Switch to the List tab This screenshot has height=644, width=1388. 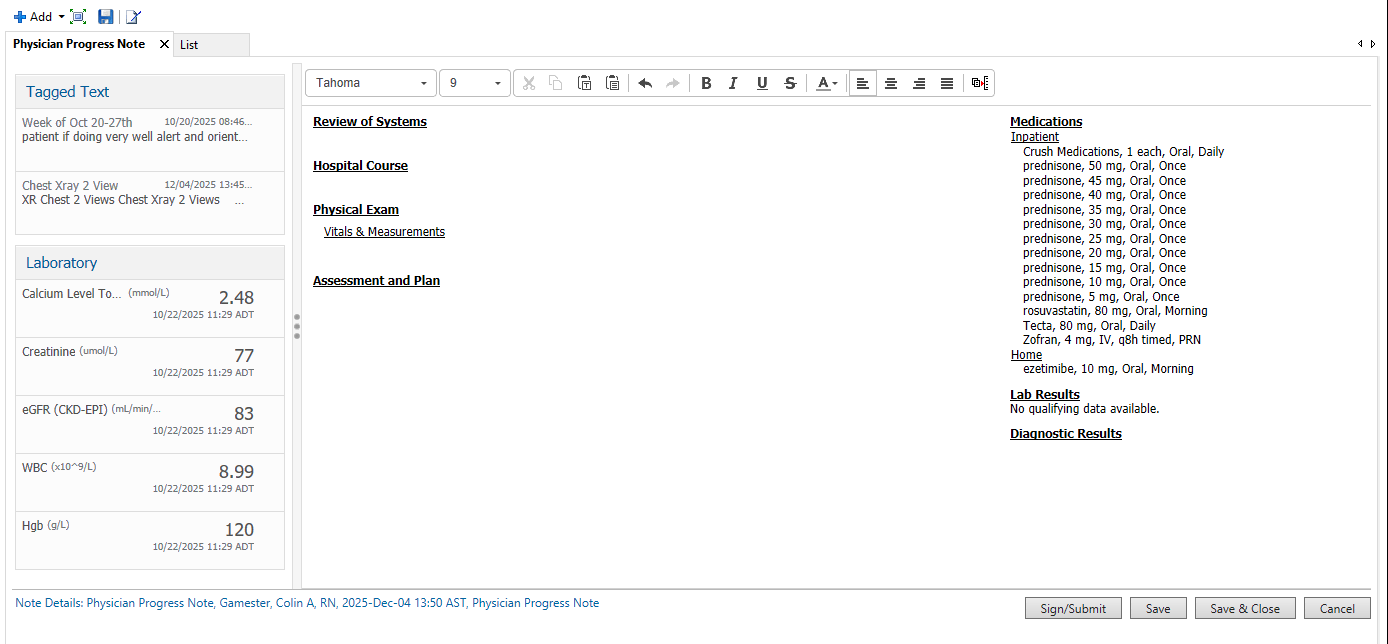pos(189,45)
